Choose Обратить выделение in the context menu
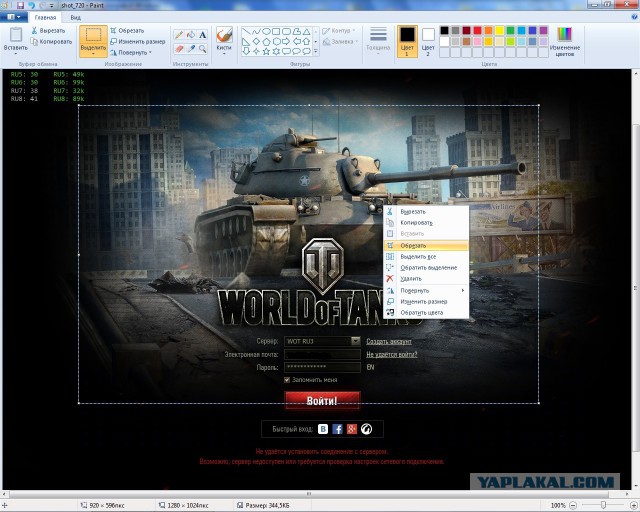 click(426, 267)
